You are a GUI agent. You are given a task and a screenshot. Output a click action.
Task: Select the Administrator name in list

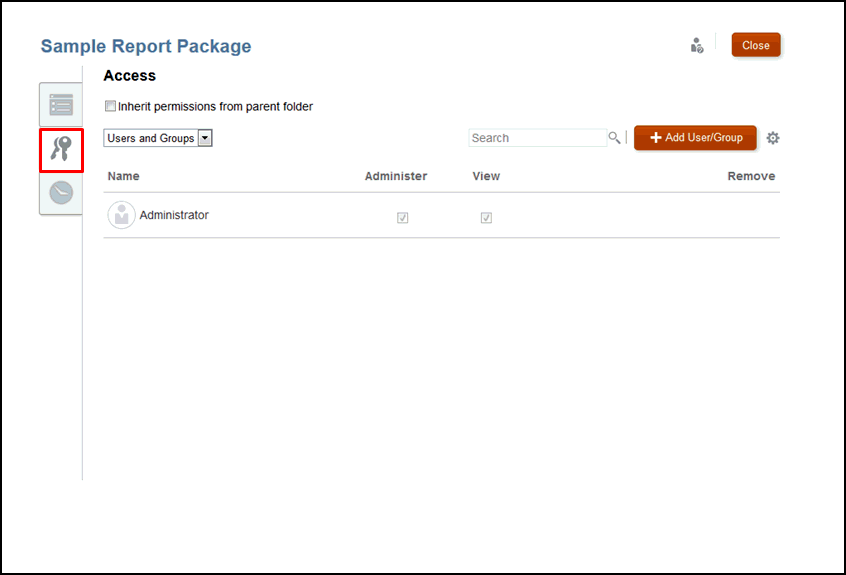point(174,215)
